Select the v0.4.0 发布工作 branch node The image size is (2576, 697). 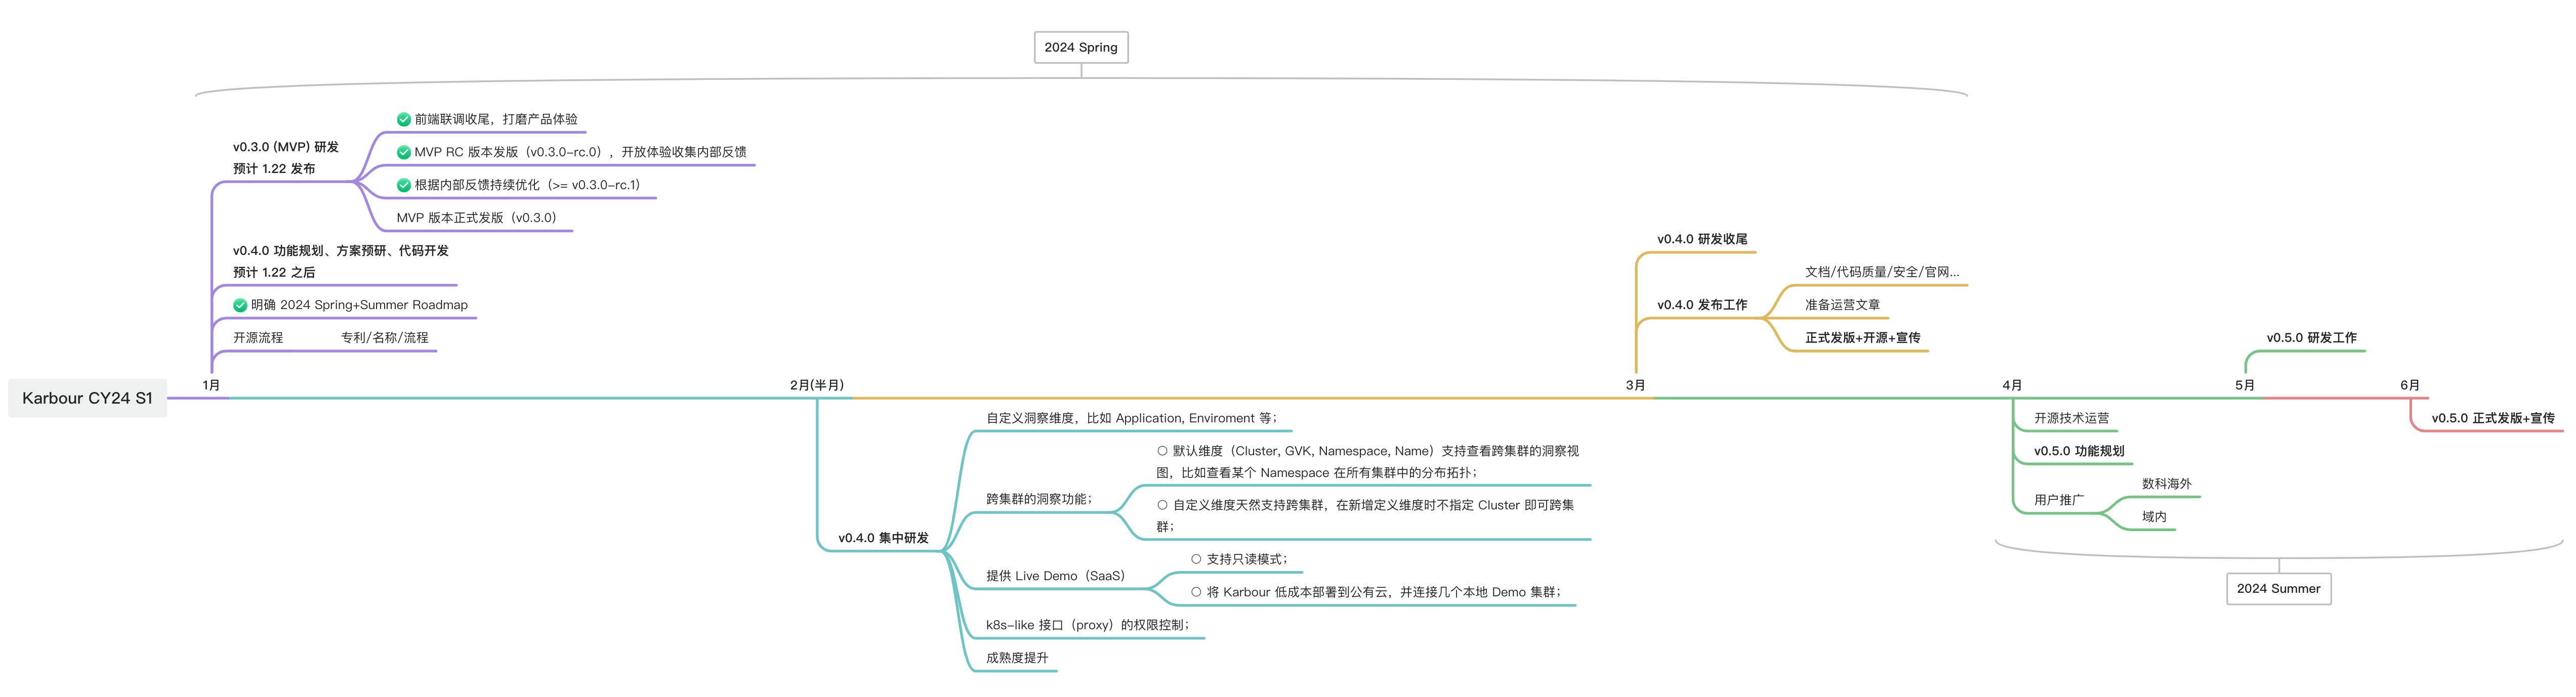tap(1702, 305)
